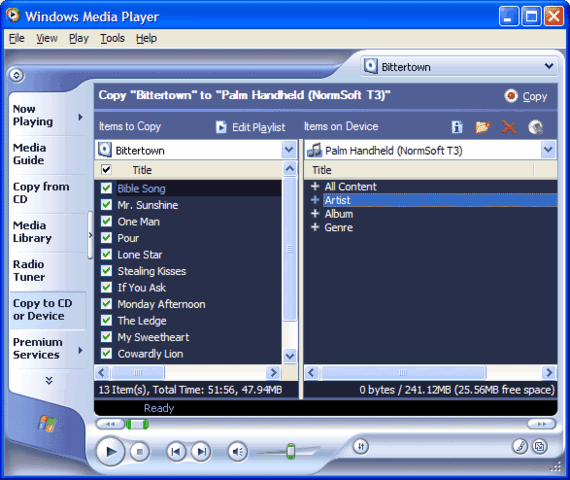Click the volume slider handle
The width and height of the screenshot is (570, 480).
click(x=290, y=451)
